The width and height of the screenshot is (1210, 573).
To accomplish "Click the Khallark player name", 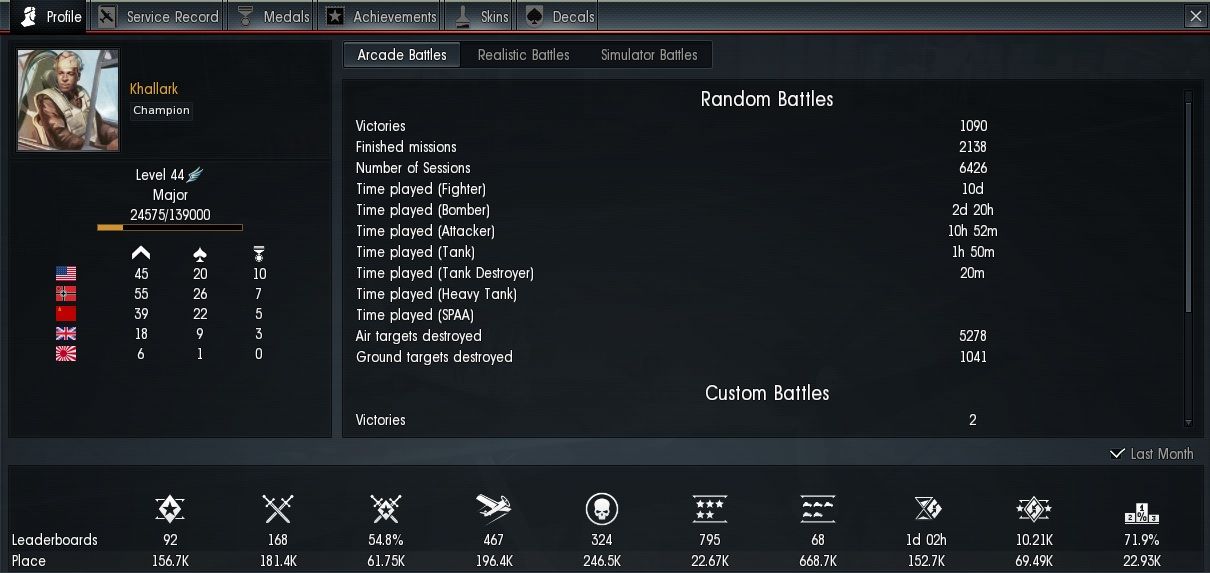I will click(x=154, y=89).
